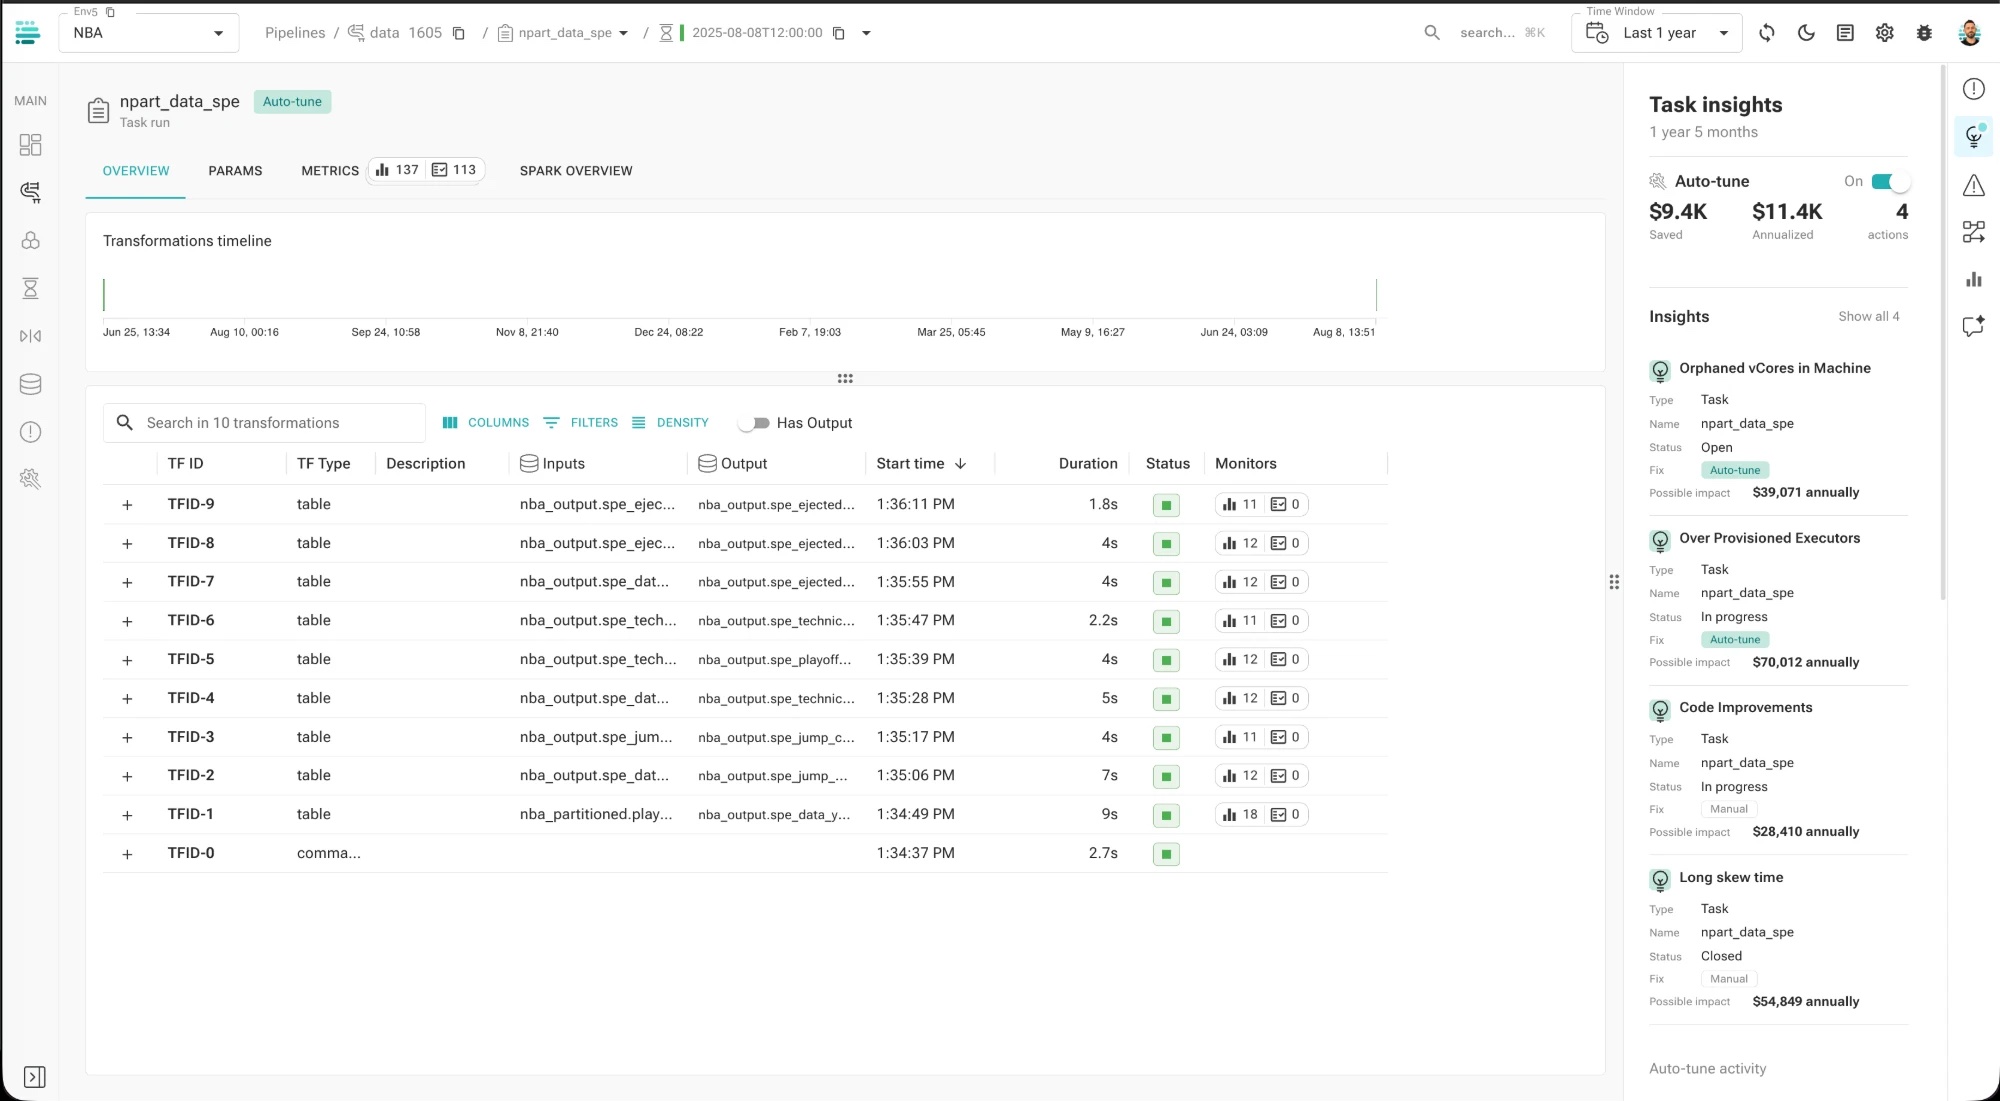2000x1101 pixels.
Task: Click status indicator of TFID-5
Action: tap(1166, 660)
